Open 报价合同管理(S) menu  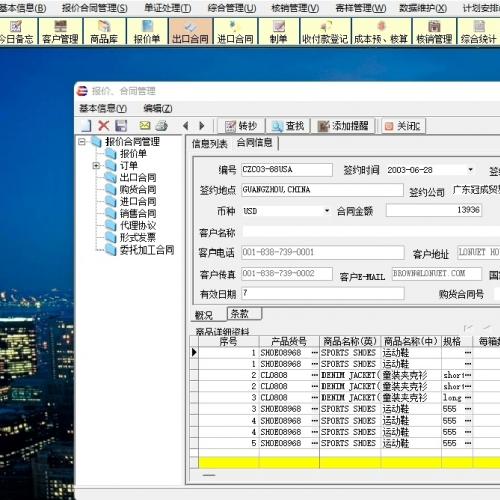click(95, 8)
